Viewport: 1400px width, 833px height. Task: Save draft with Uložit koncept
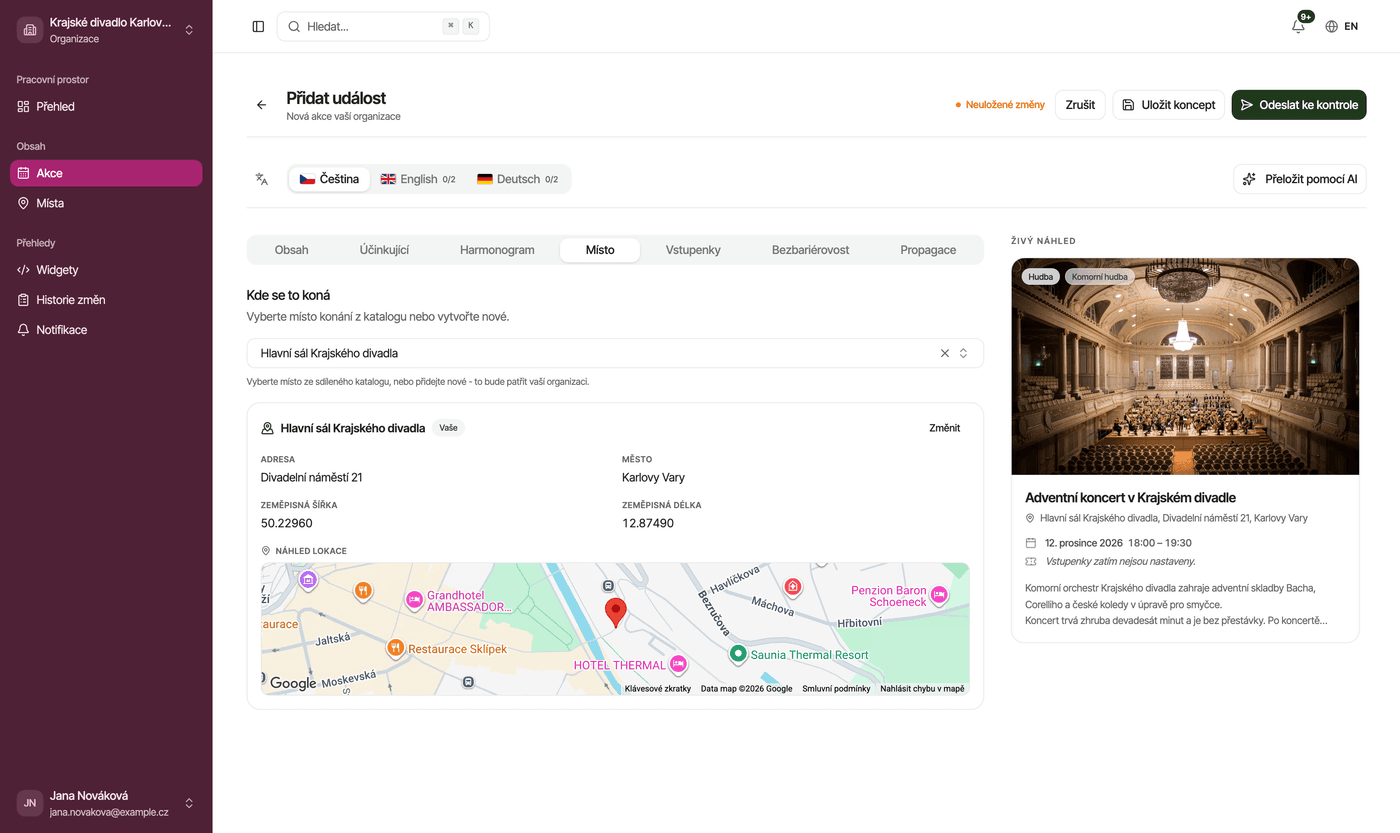1168,105
